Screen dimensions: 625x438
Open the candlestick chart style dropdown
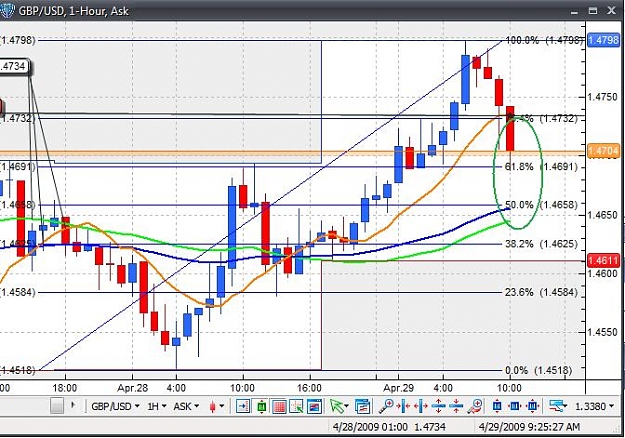tap(216, 406)
